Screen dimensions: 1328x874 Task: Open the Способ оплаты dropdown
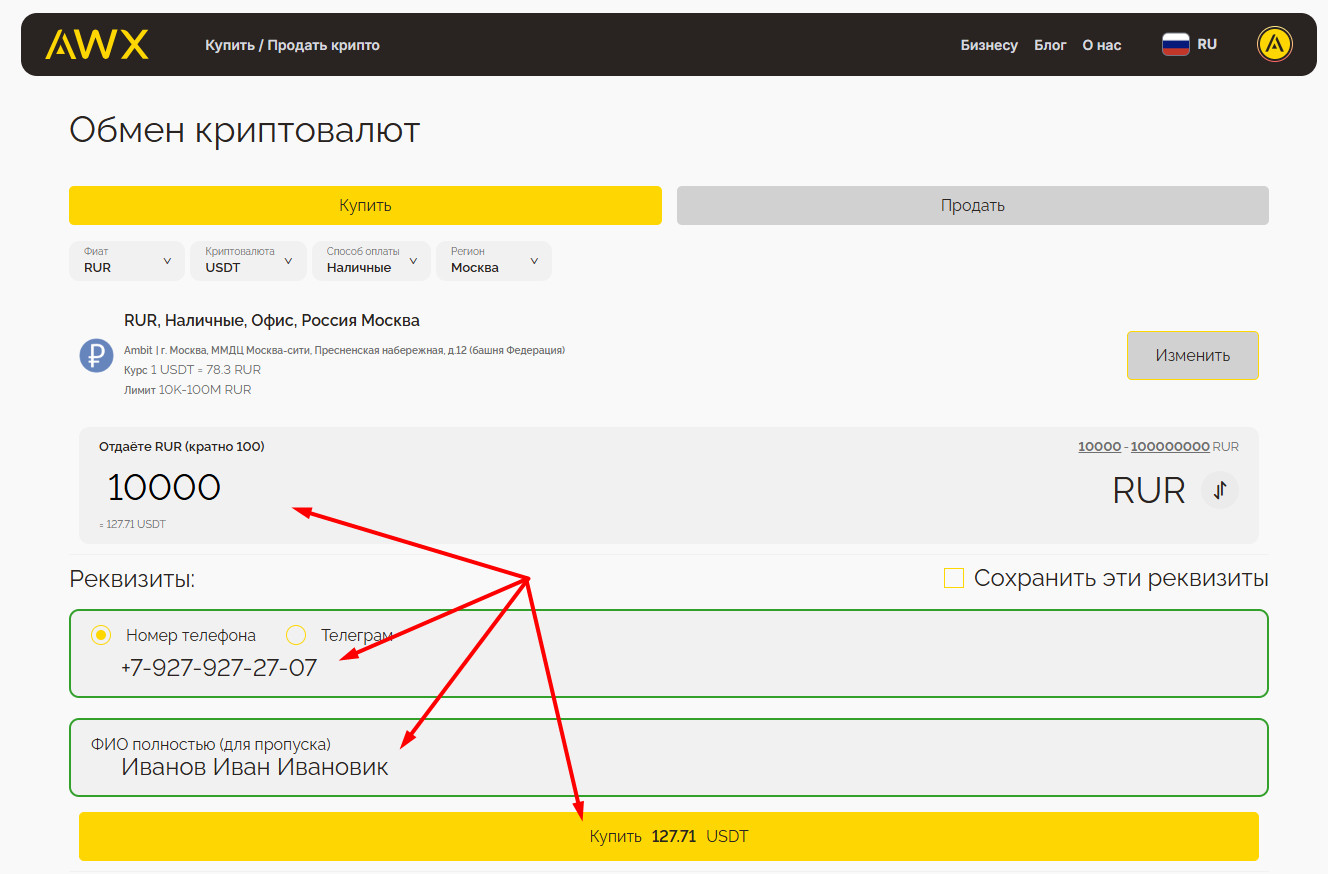pyautogui.click(x=371, y=261)
